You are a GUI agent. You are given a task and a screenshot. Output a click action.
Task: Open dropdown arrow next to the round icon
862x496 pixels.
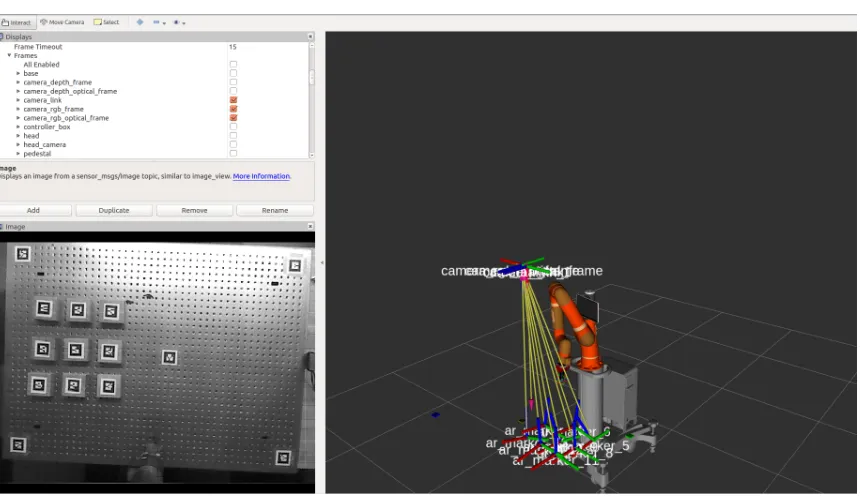(184, 23)
